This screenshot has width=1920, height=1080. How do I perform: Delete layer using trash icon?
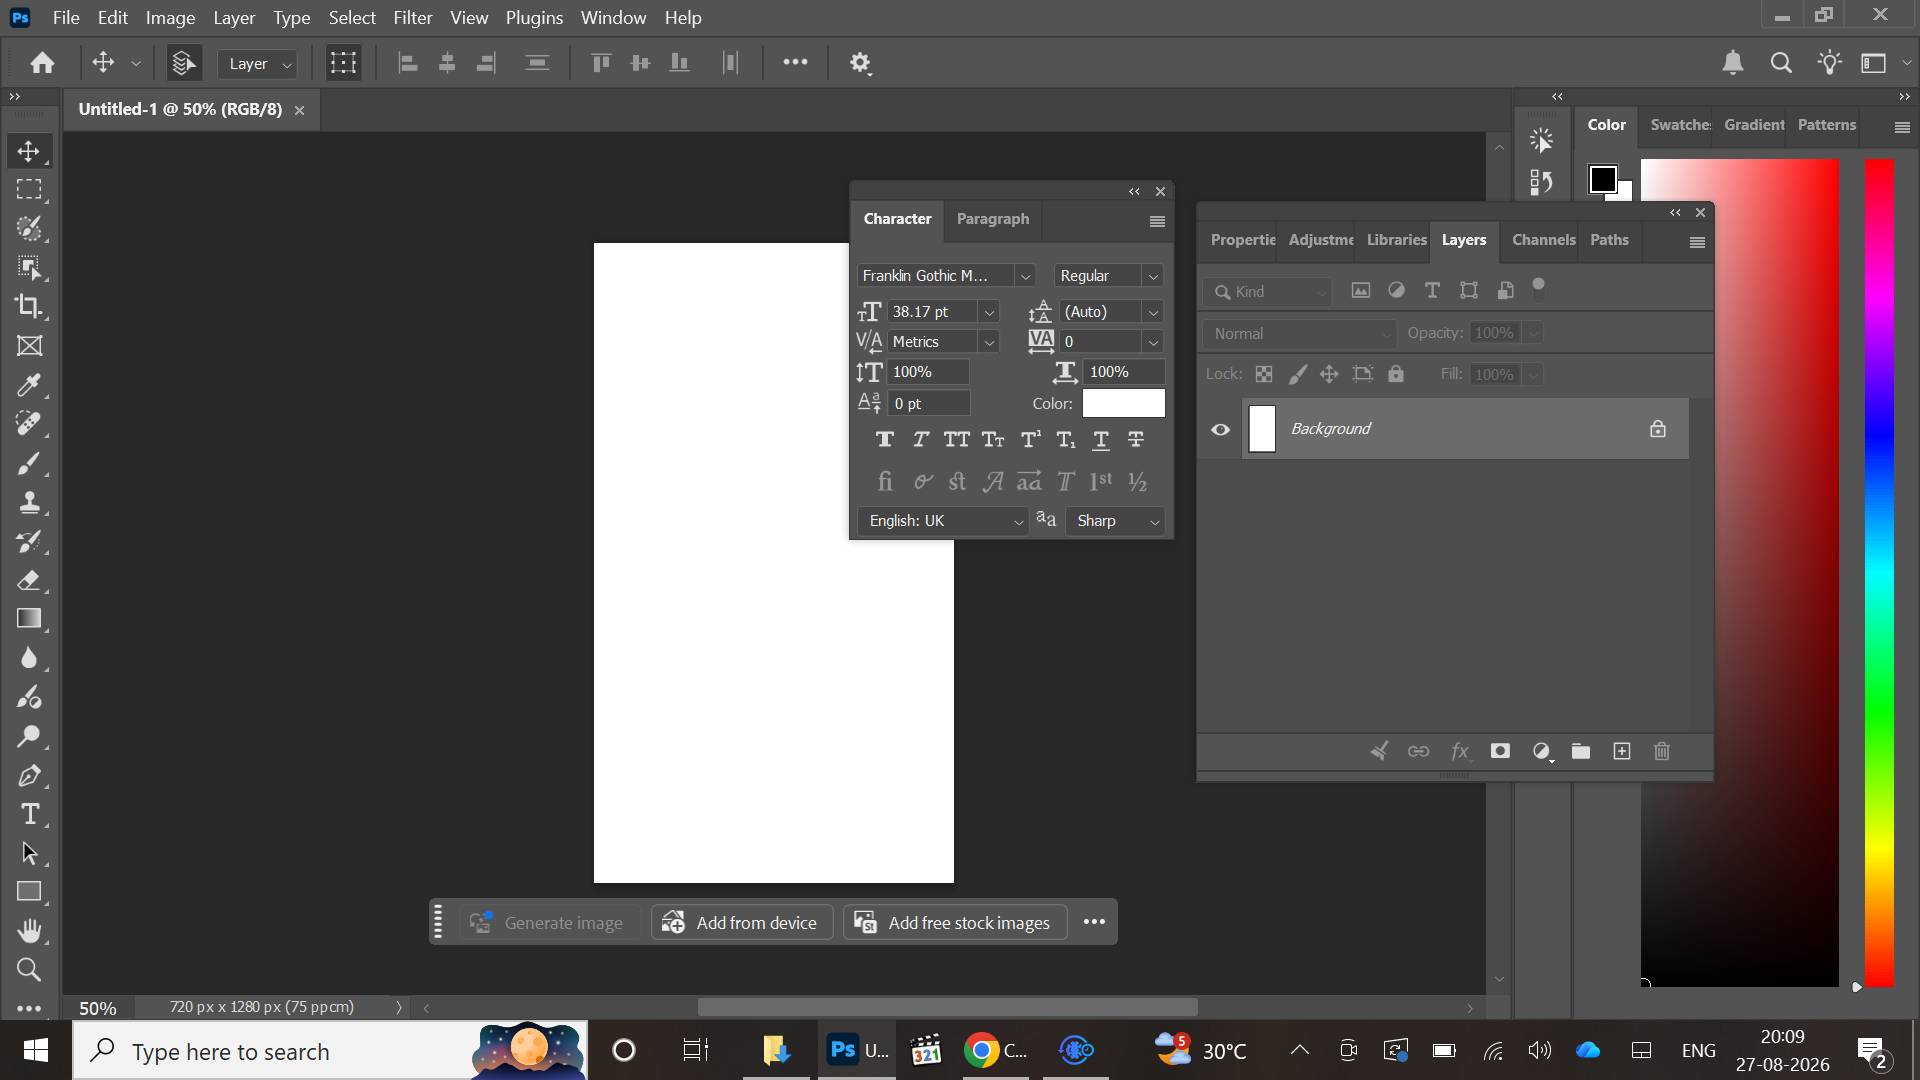(1662, 751)
